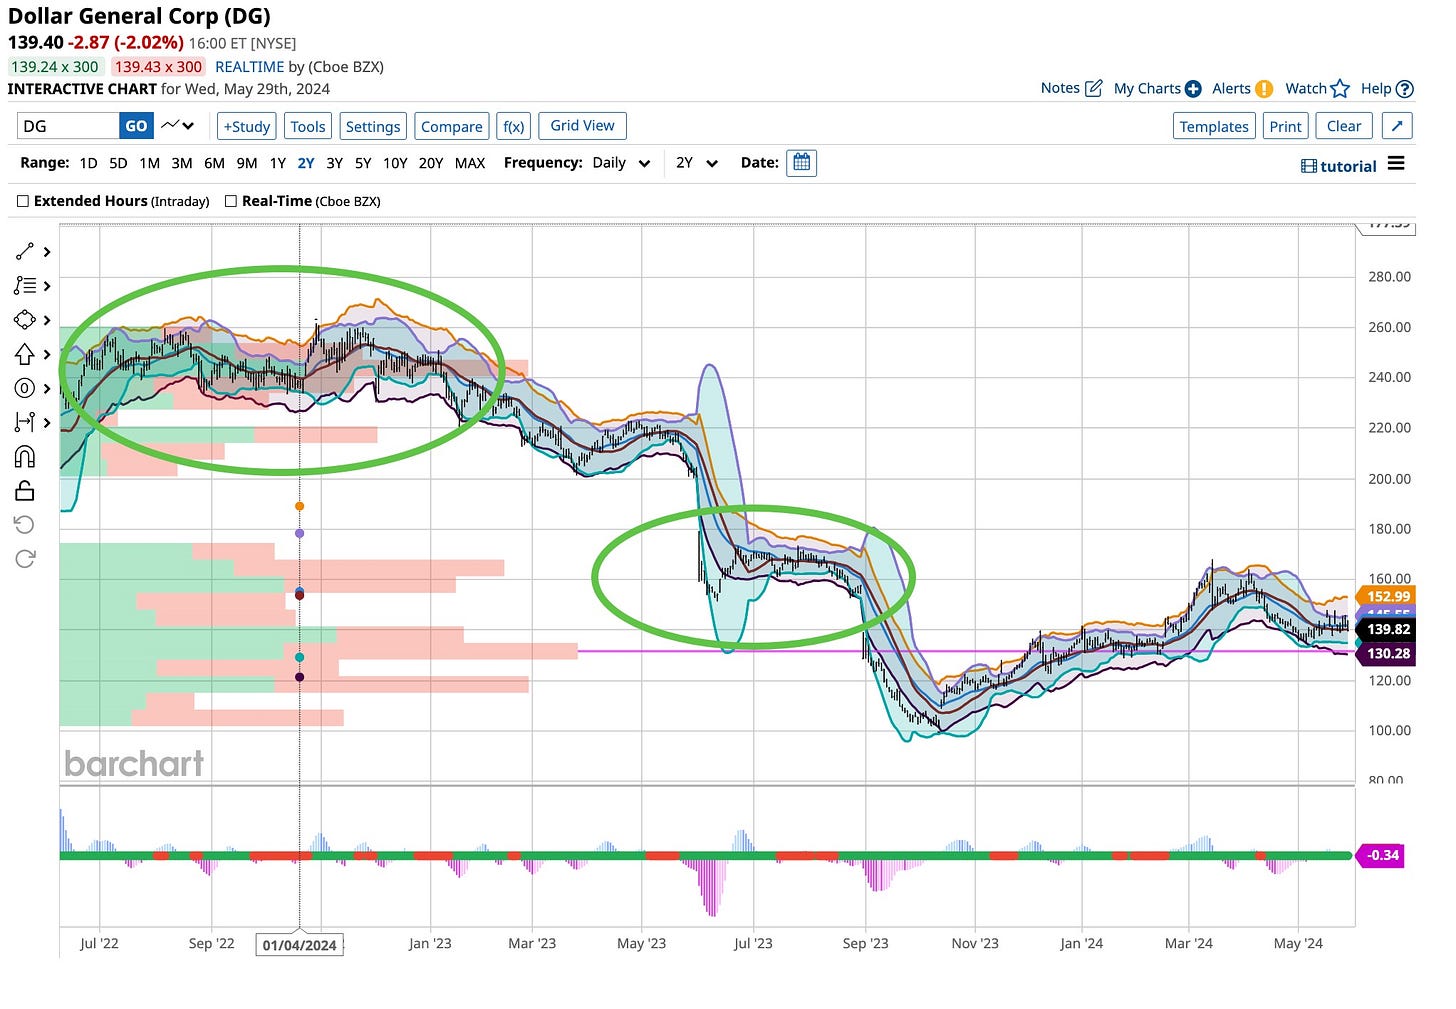Image resolution: width=1456 pixels, height=1009 pixels.
Task: Open the Tools button
Action: [308, 126]
